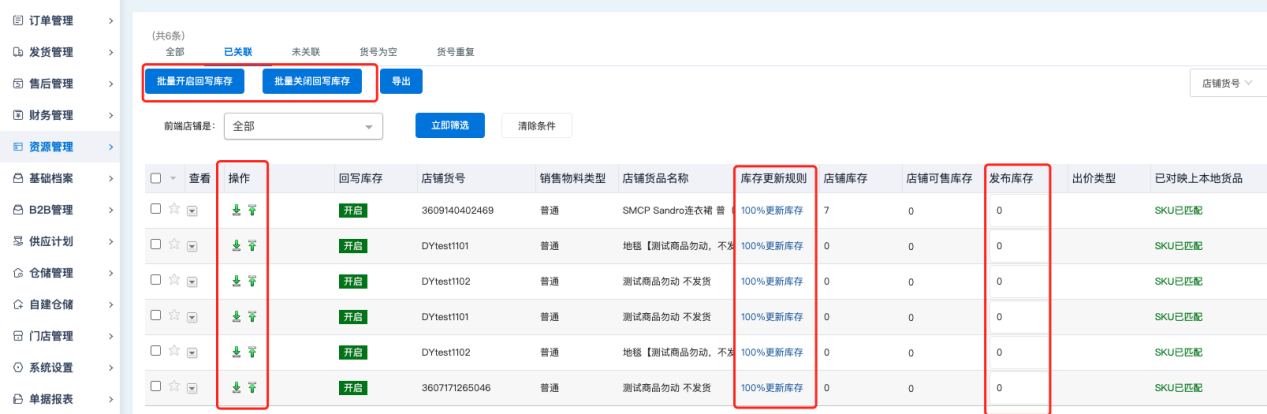Expand the 单据报表 chevron in sidebar
This screenshot has width=1267, height=414.
(x=110, y=399)
